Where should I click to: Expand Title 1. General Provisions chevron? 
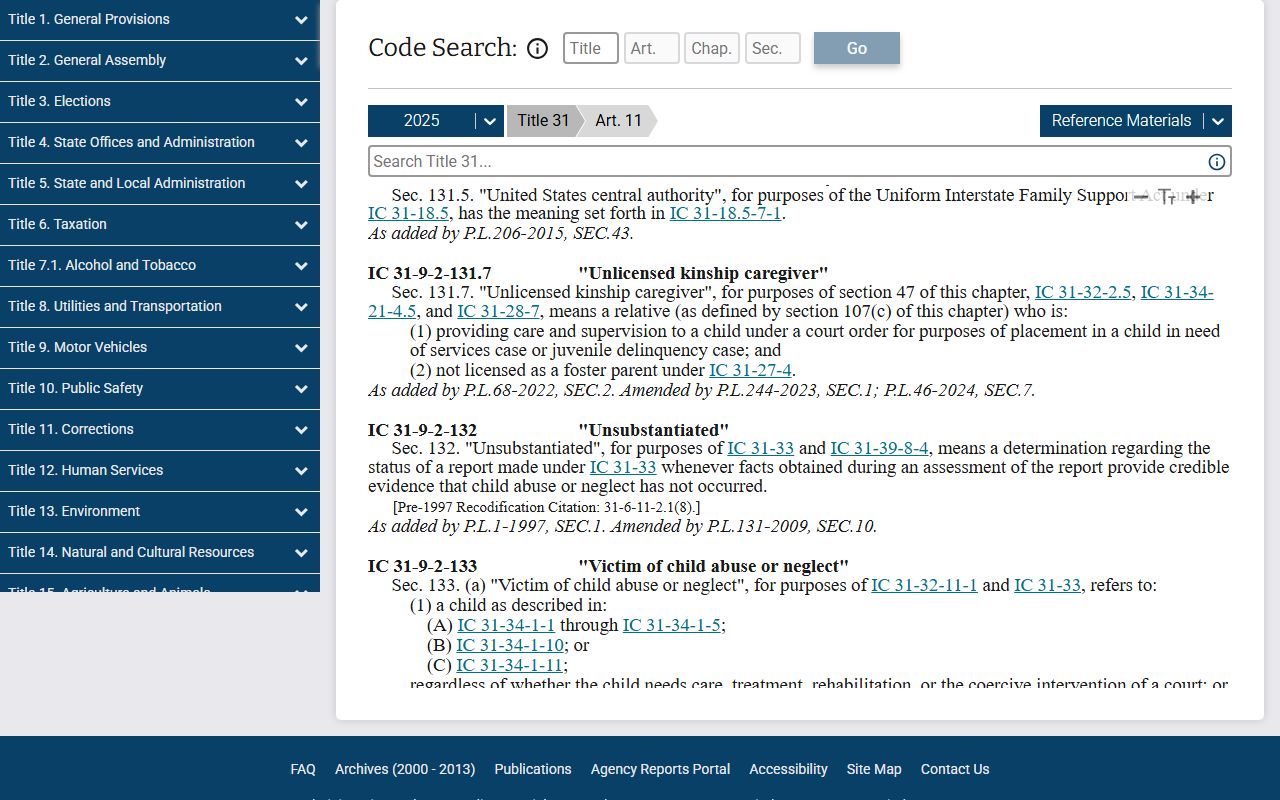click(301, 20)
